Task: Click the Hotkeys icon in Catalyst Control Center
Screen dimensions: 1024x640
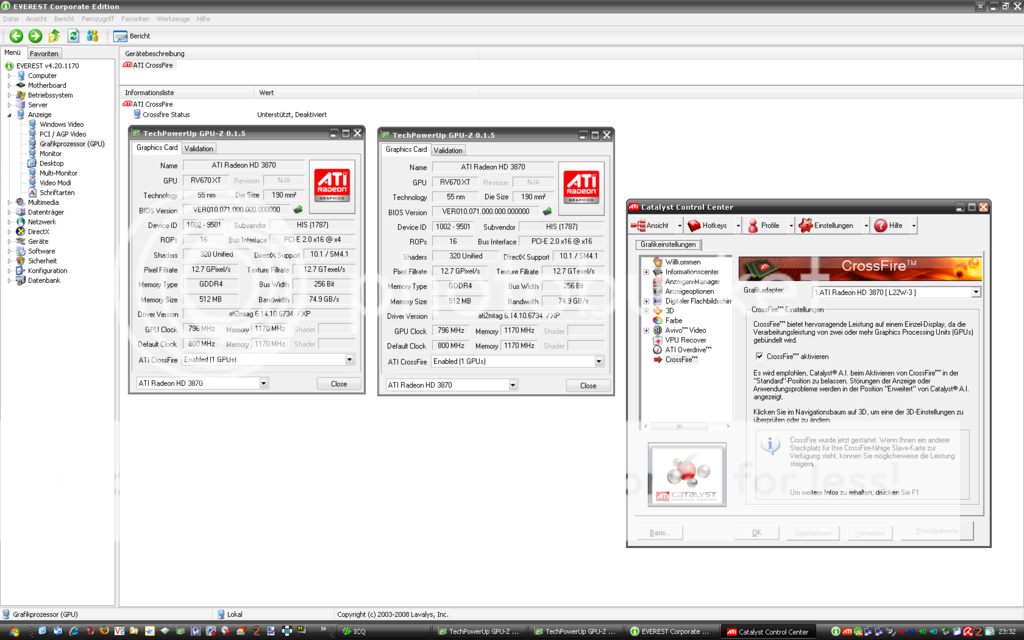Action: pyautogui.click(x=694, y=225)
